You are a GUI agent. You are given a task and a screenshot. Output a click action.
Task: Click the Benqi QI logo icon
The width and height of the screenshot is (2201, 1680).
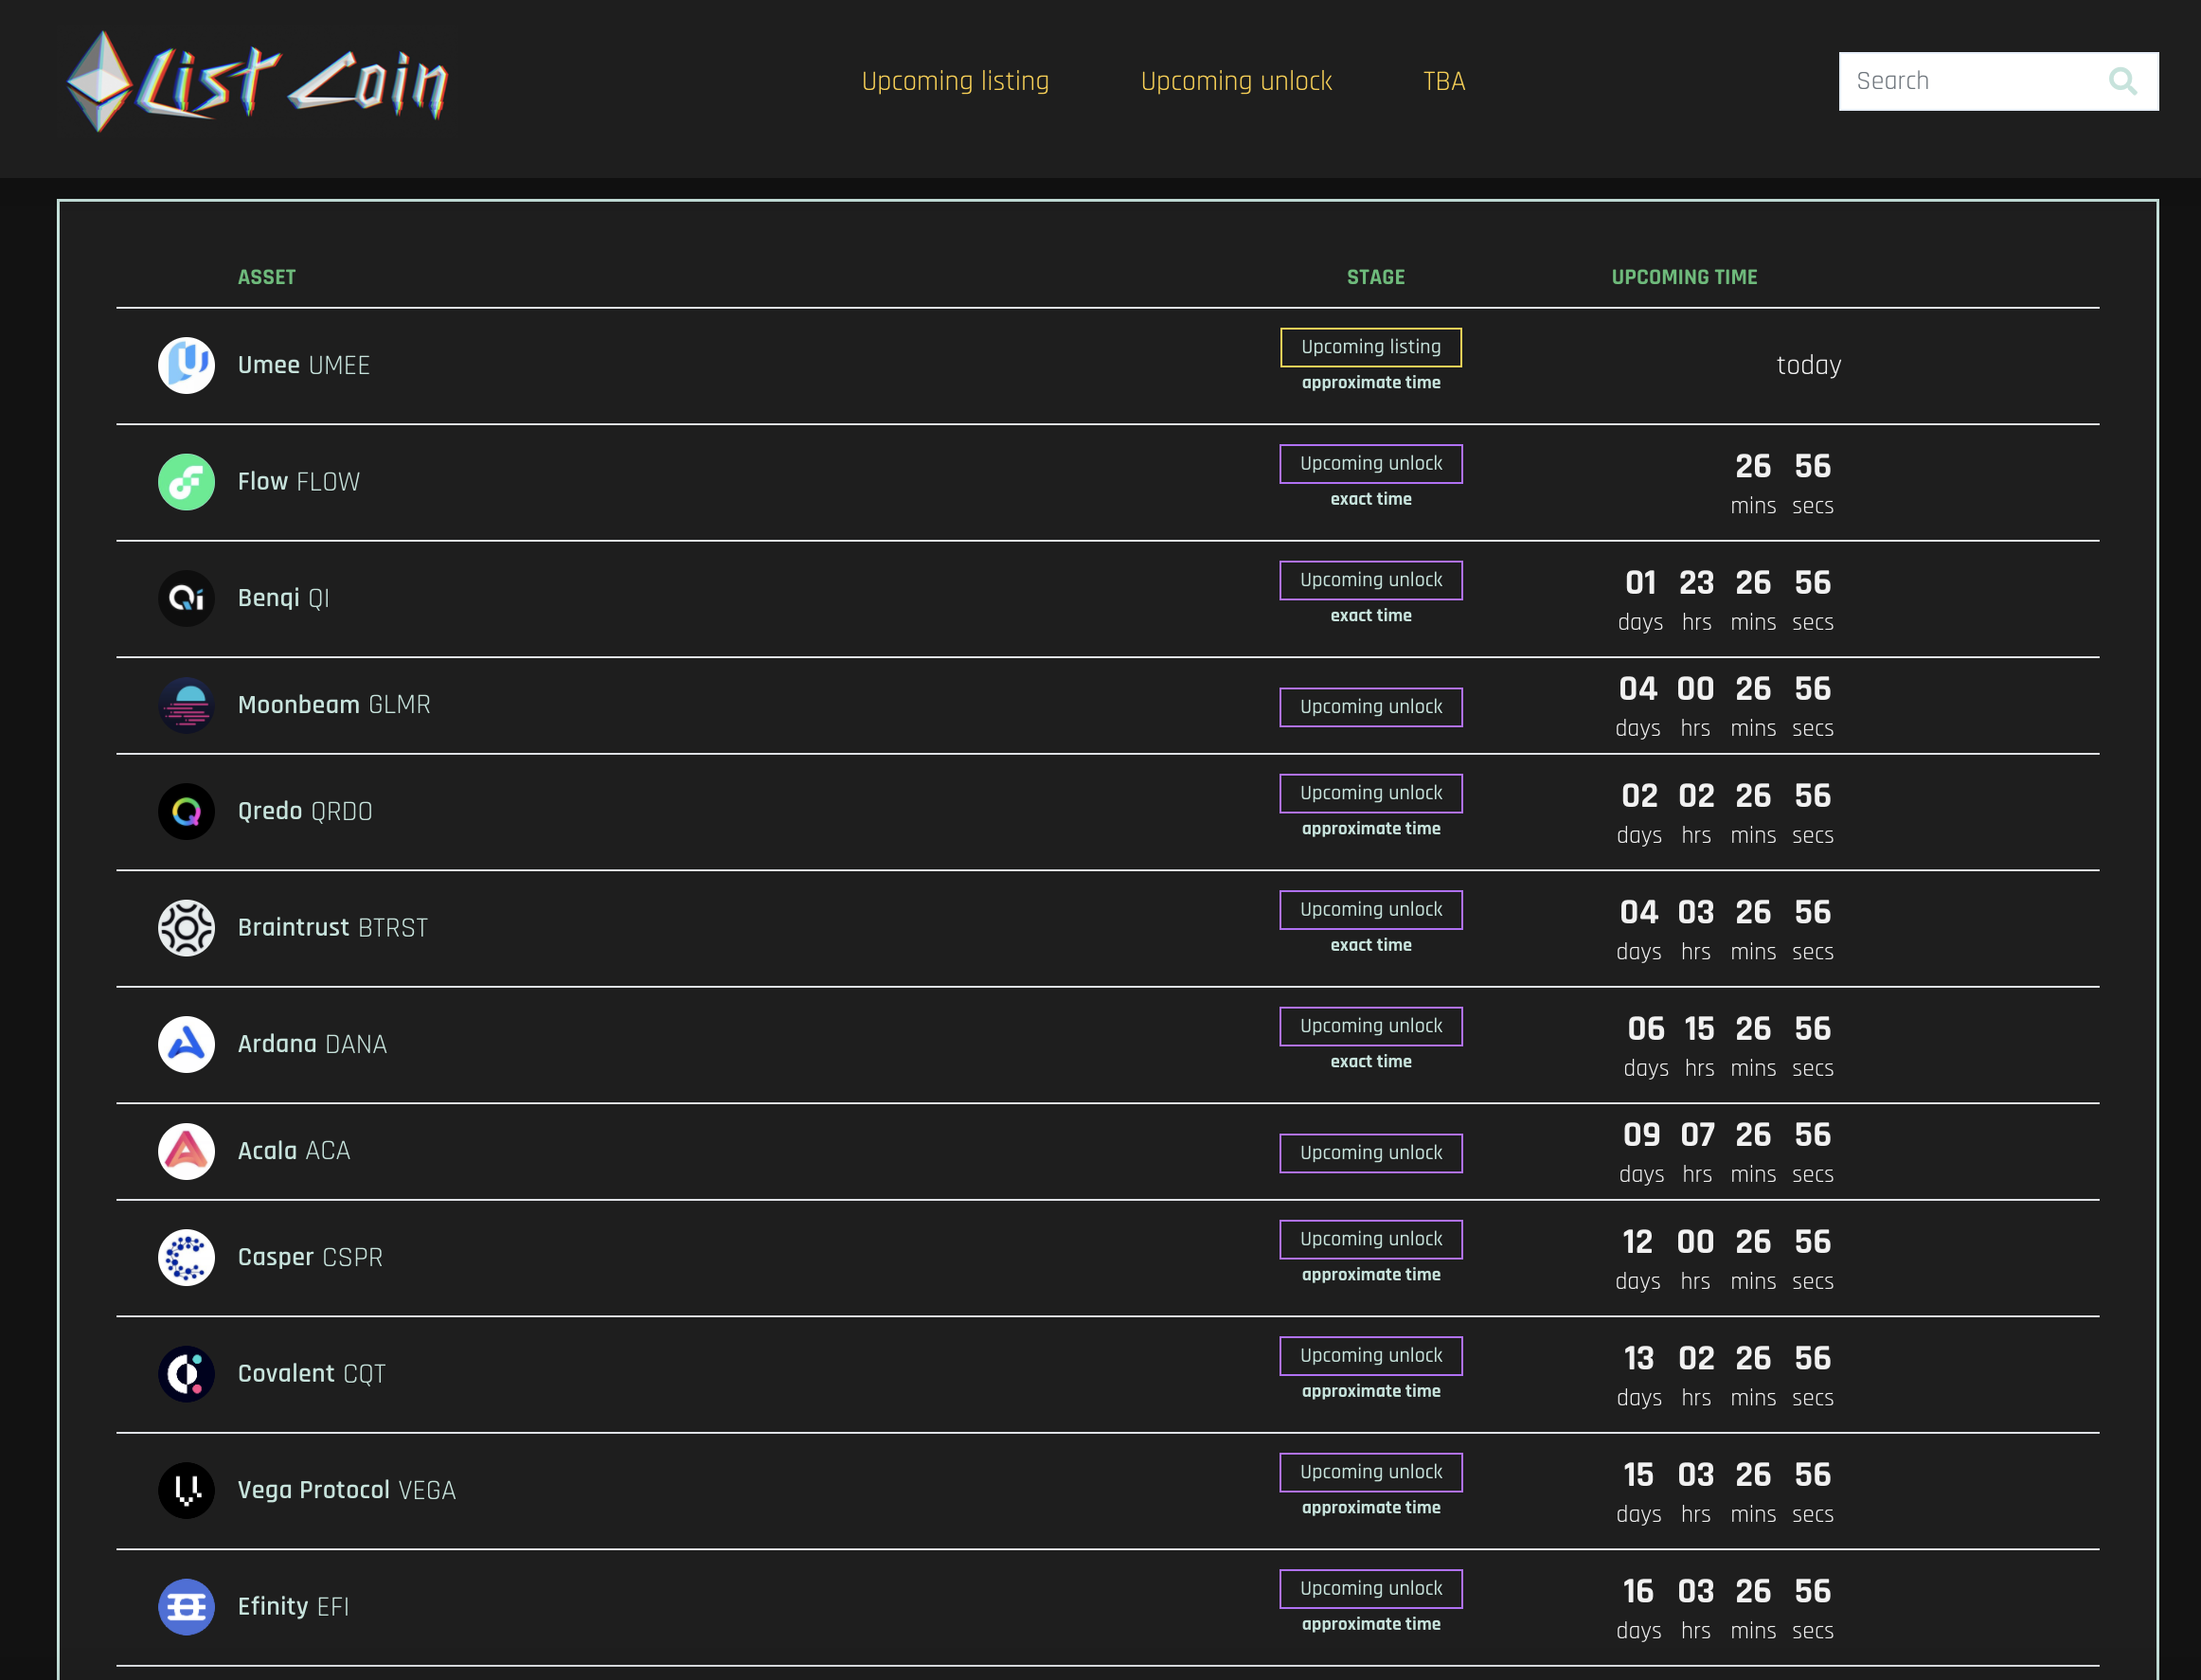[x=186, y=598]
